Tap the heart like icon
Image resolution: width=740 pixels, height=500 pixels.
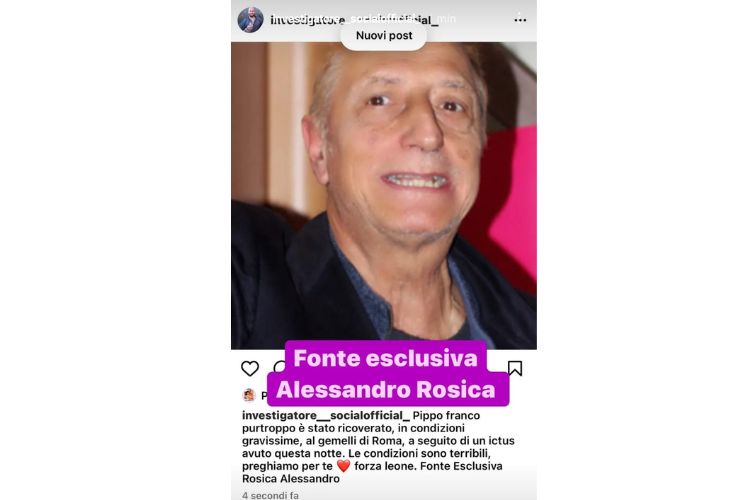250,368
